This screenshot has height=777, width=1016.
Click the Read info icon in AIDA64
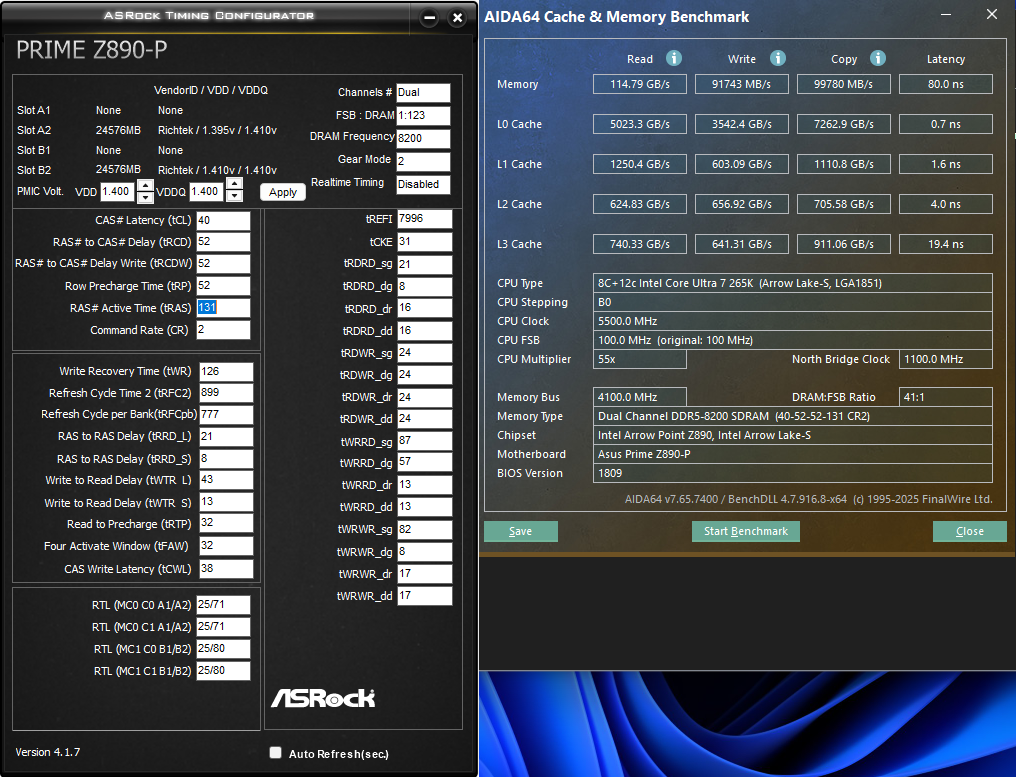(674, 58)
